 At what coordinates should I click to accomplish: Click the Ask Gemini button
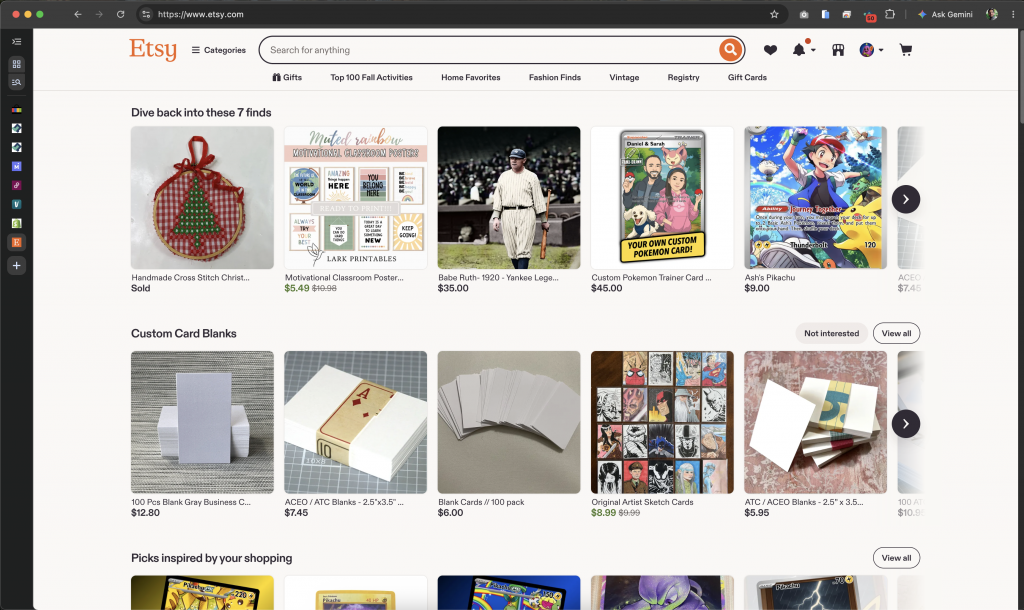pyautogui.click(x=945, y=14)
